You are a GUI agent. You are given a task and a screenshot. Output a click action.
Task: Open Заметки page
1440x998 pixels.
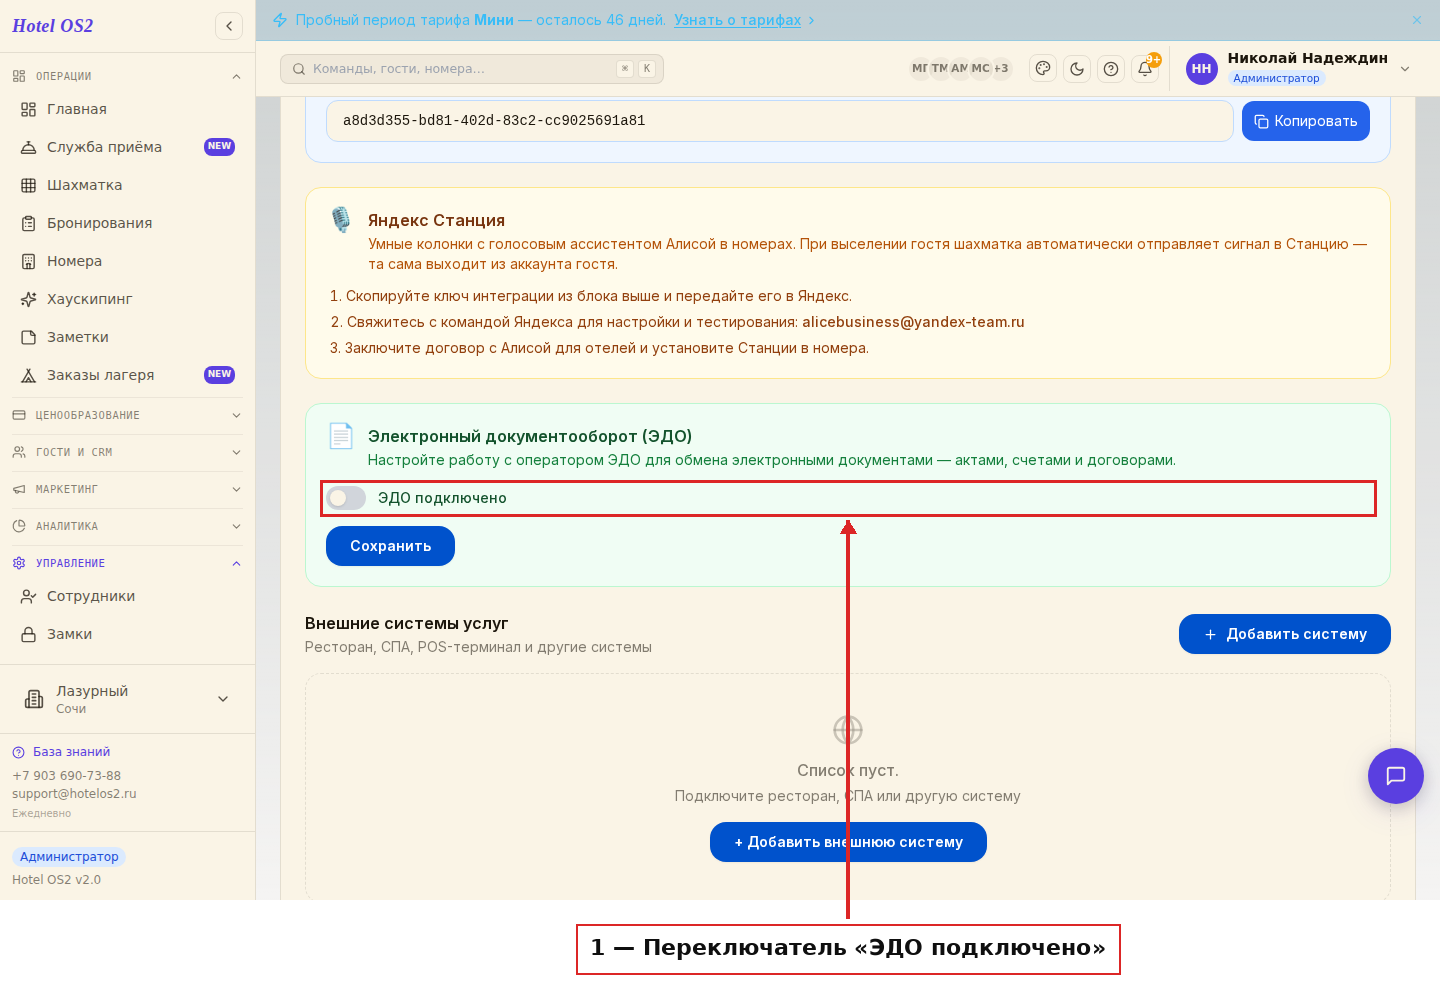click(127, 337)
